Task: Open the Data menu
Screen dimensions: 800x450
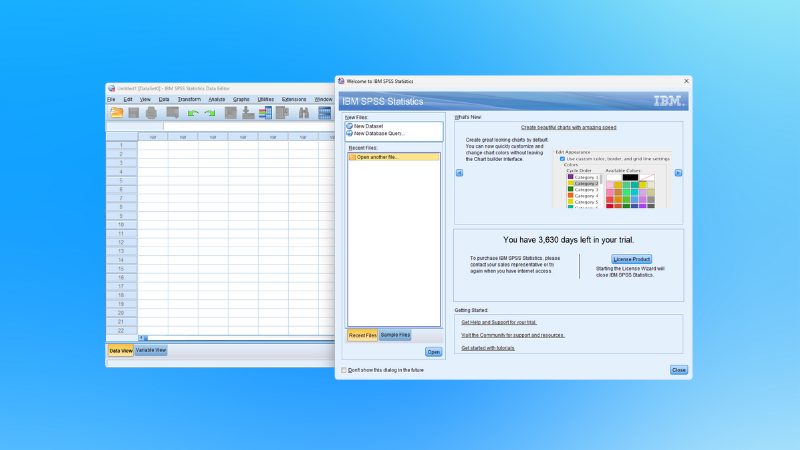Action: click(164, 99)
